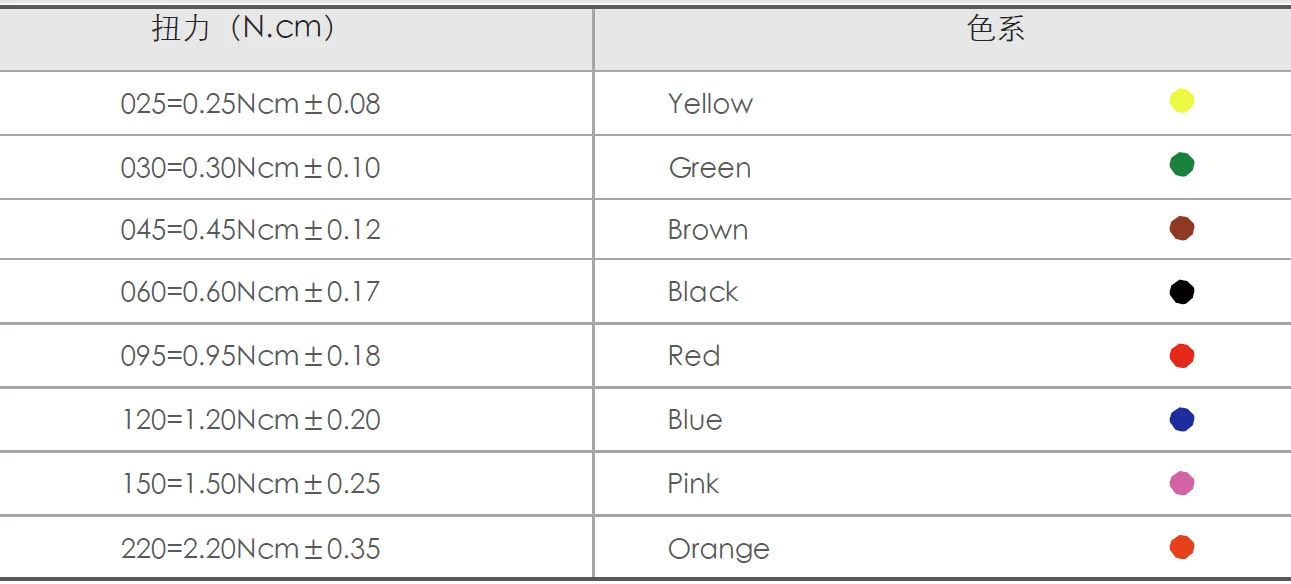Click the black color dot

tap(1181, 292)
